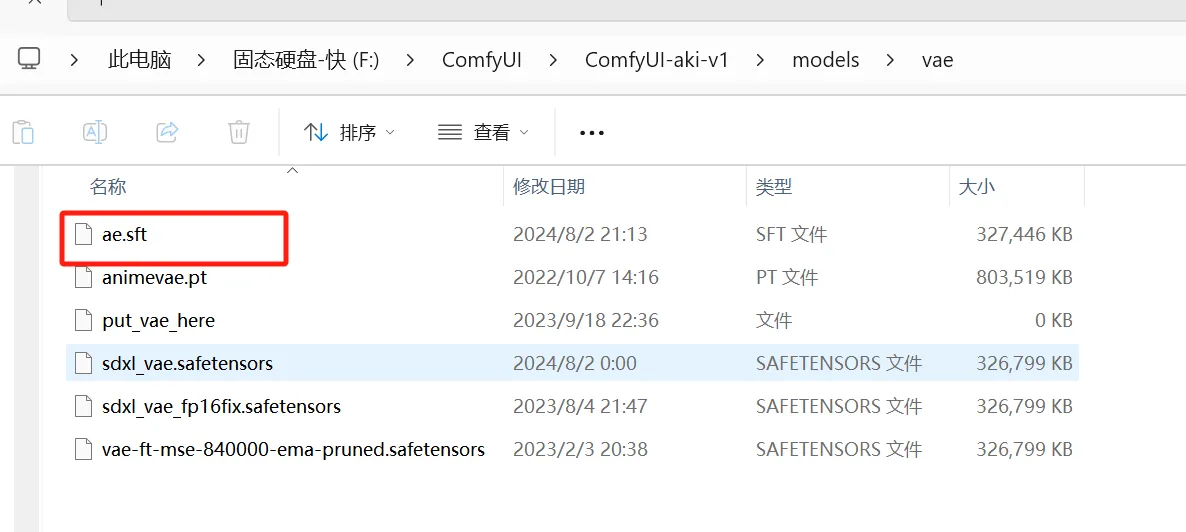Open the 排序 sort dropdown
This screenshot has height=532, width=1186.
pyautogui.click(x=349, y=132)
